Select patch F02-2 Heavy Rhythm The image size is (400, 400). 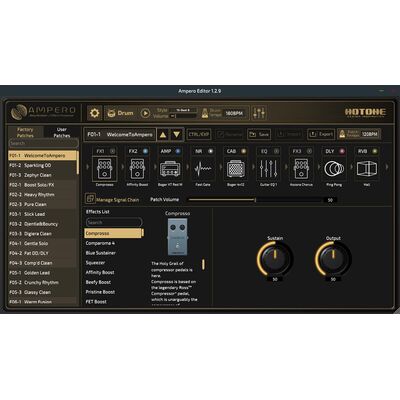click(43, 194)
